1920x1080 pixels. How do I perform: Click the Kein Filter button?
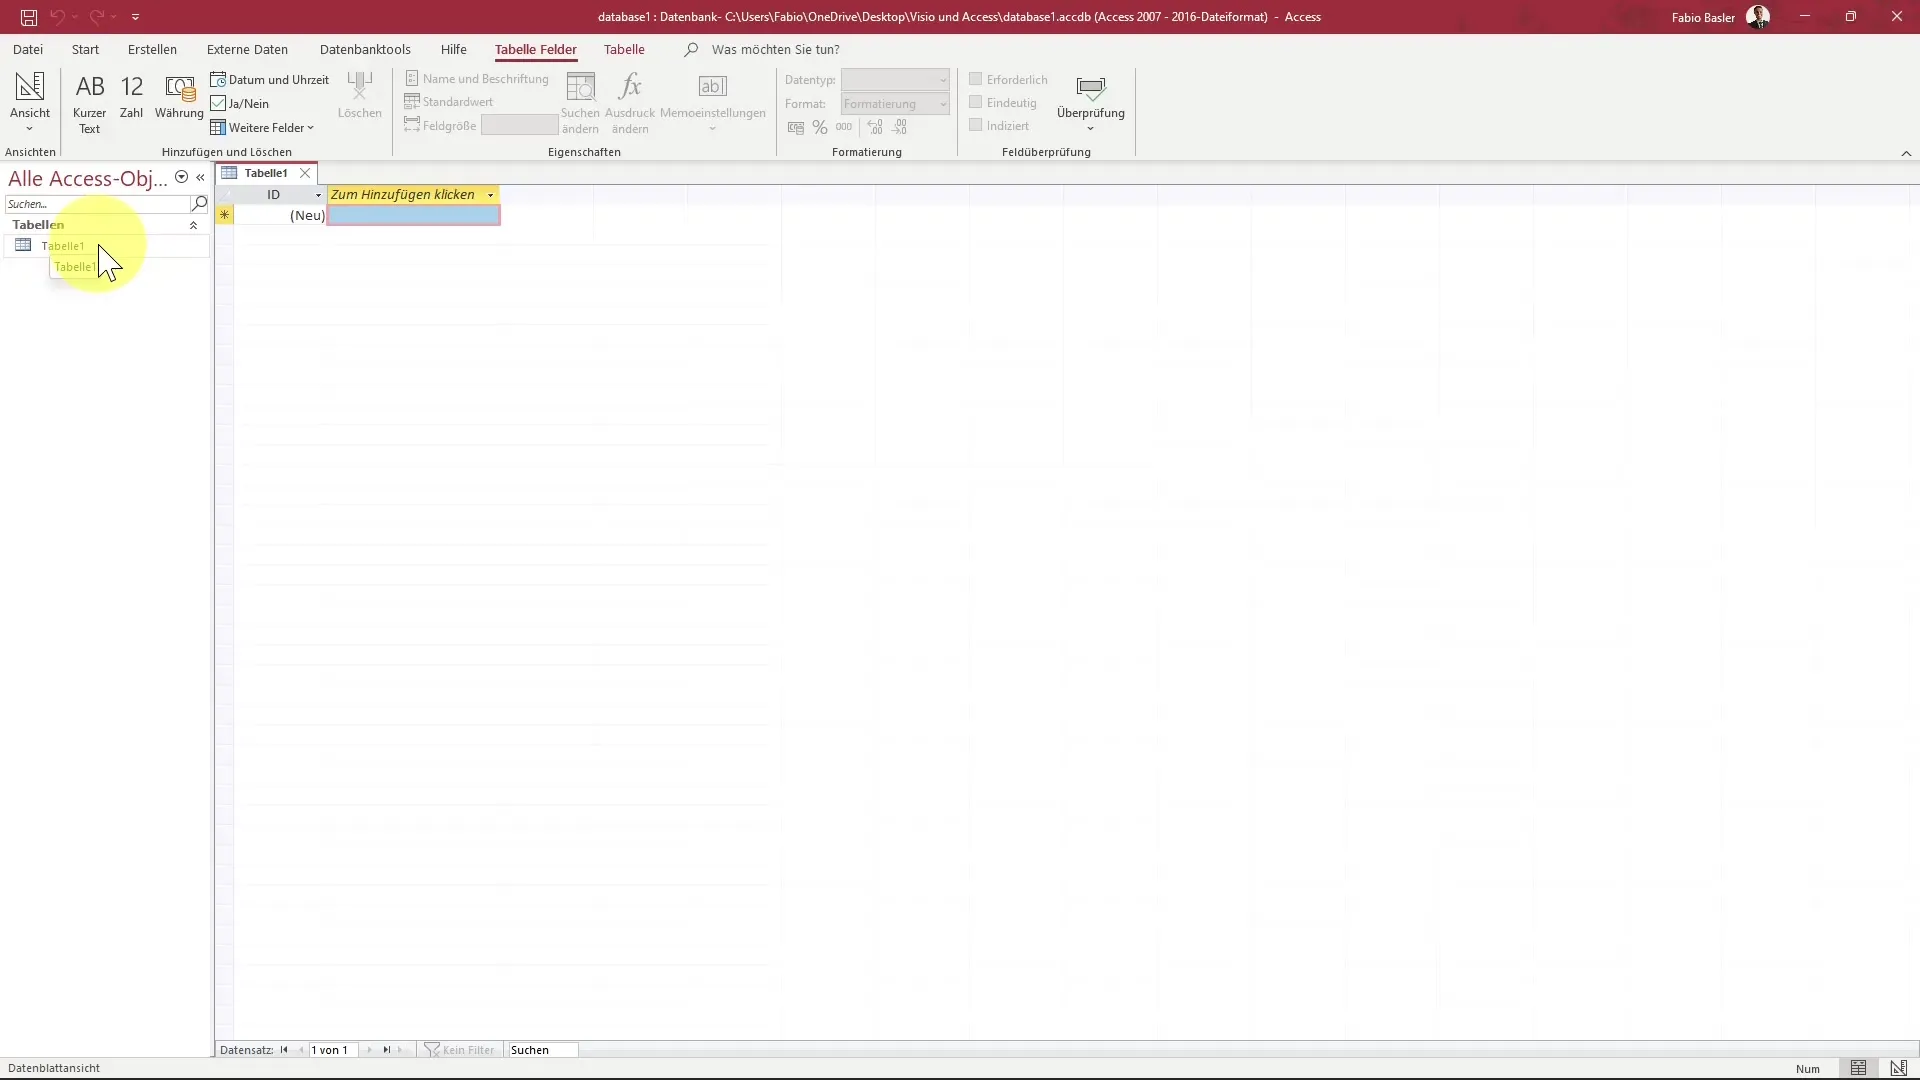(x=460, y=1050)
